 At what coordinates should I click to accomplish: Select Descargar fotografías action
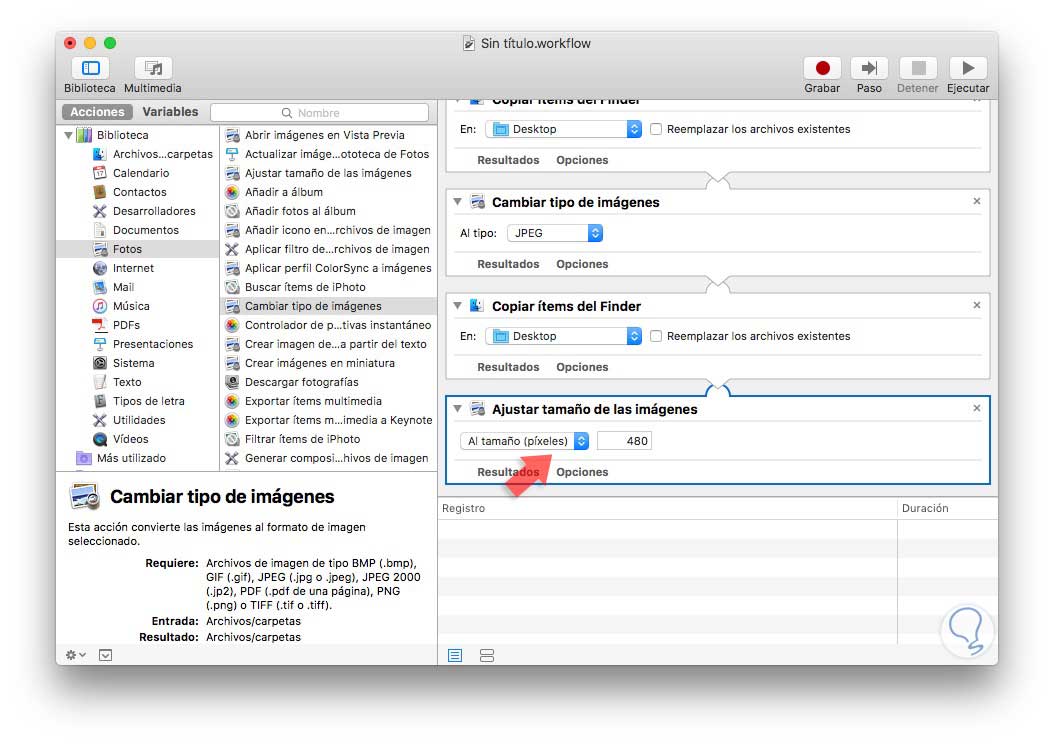click(x=301, y=383)
